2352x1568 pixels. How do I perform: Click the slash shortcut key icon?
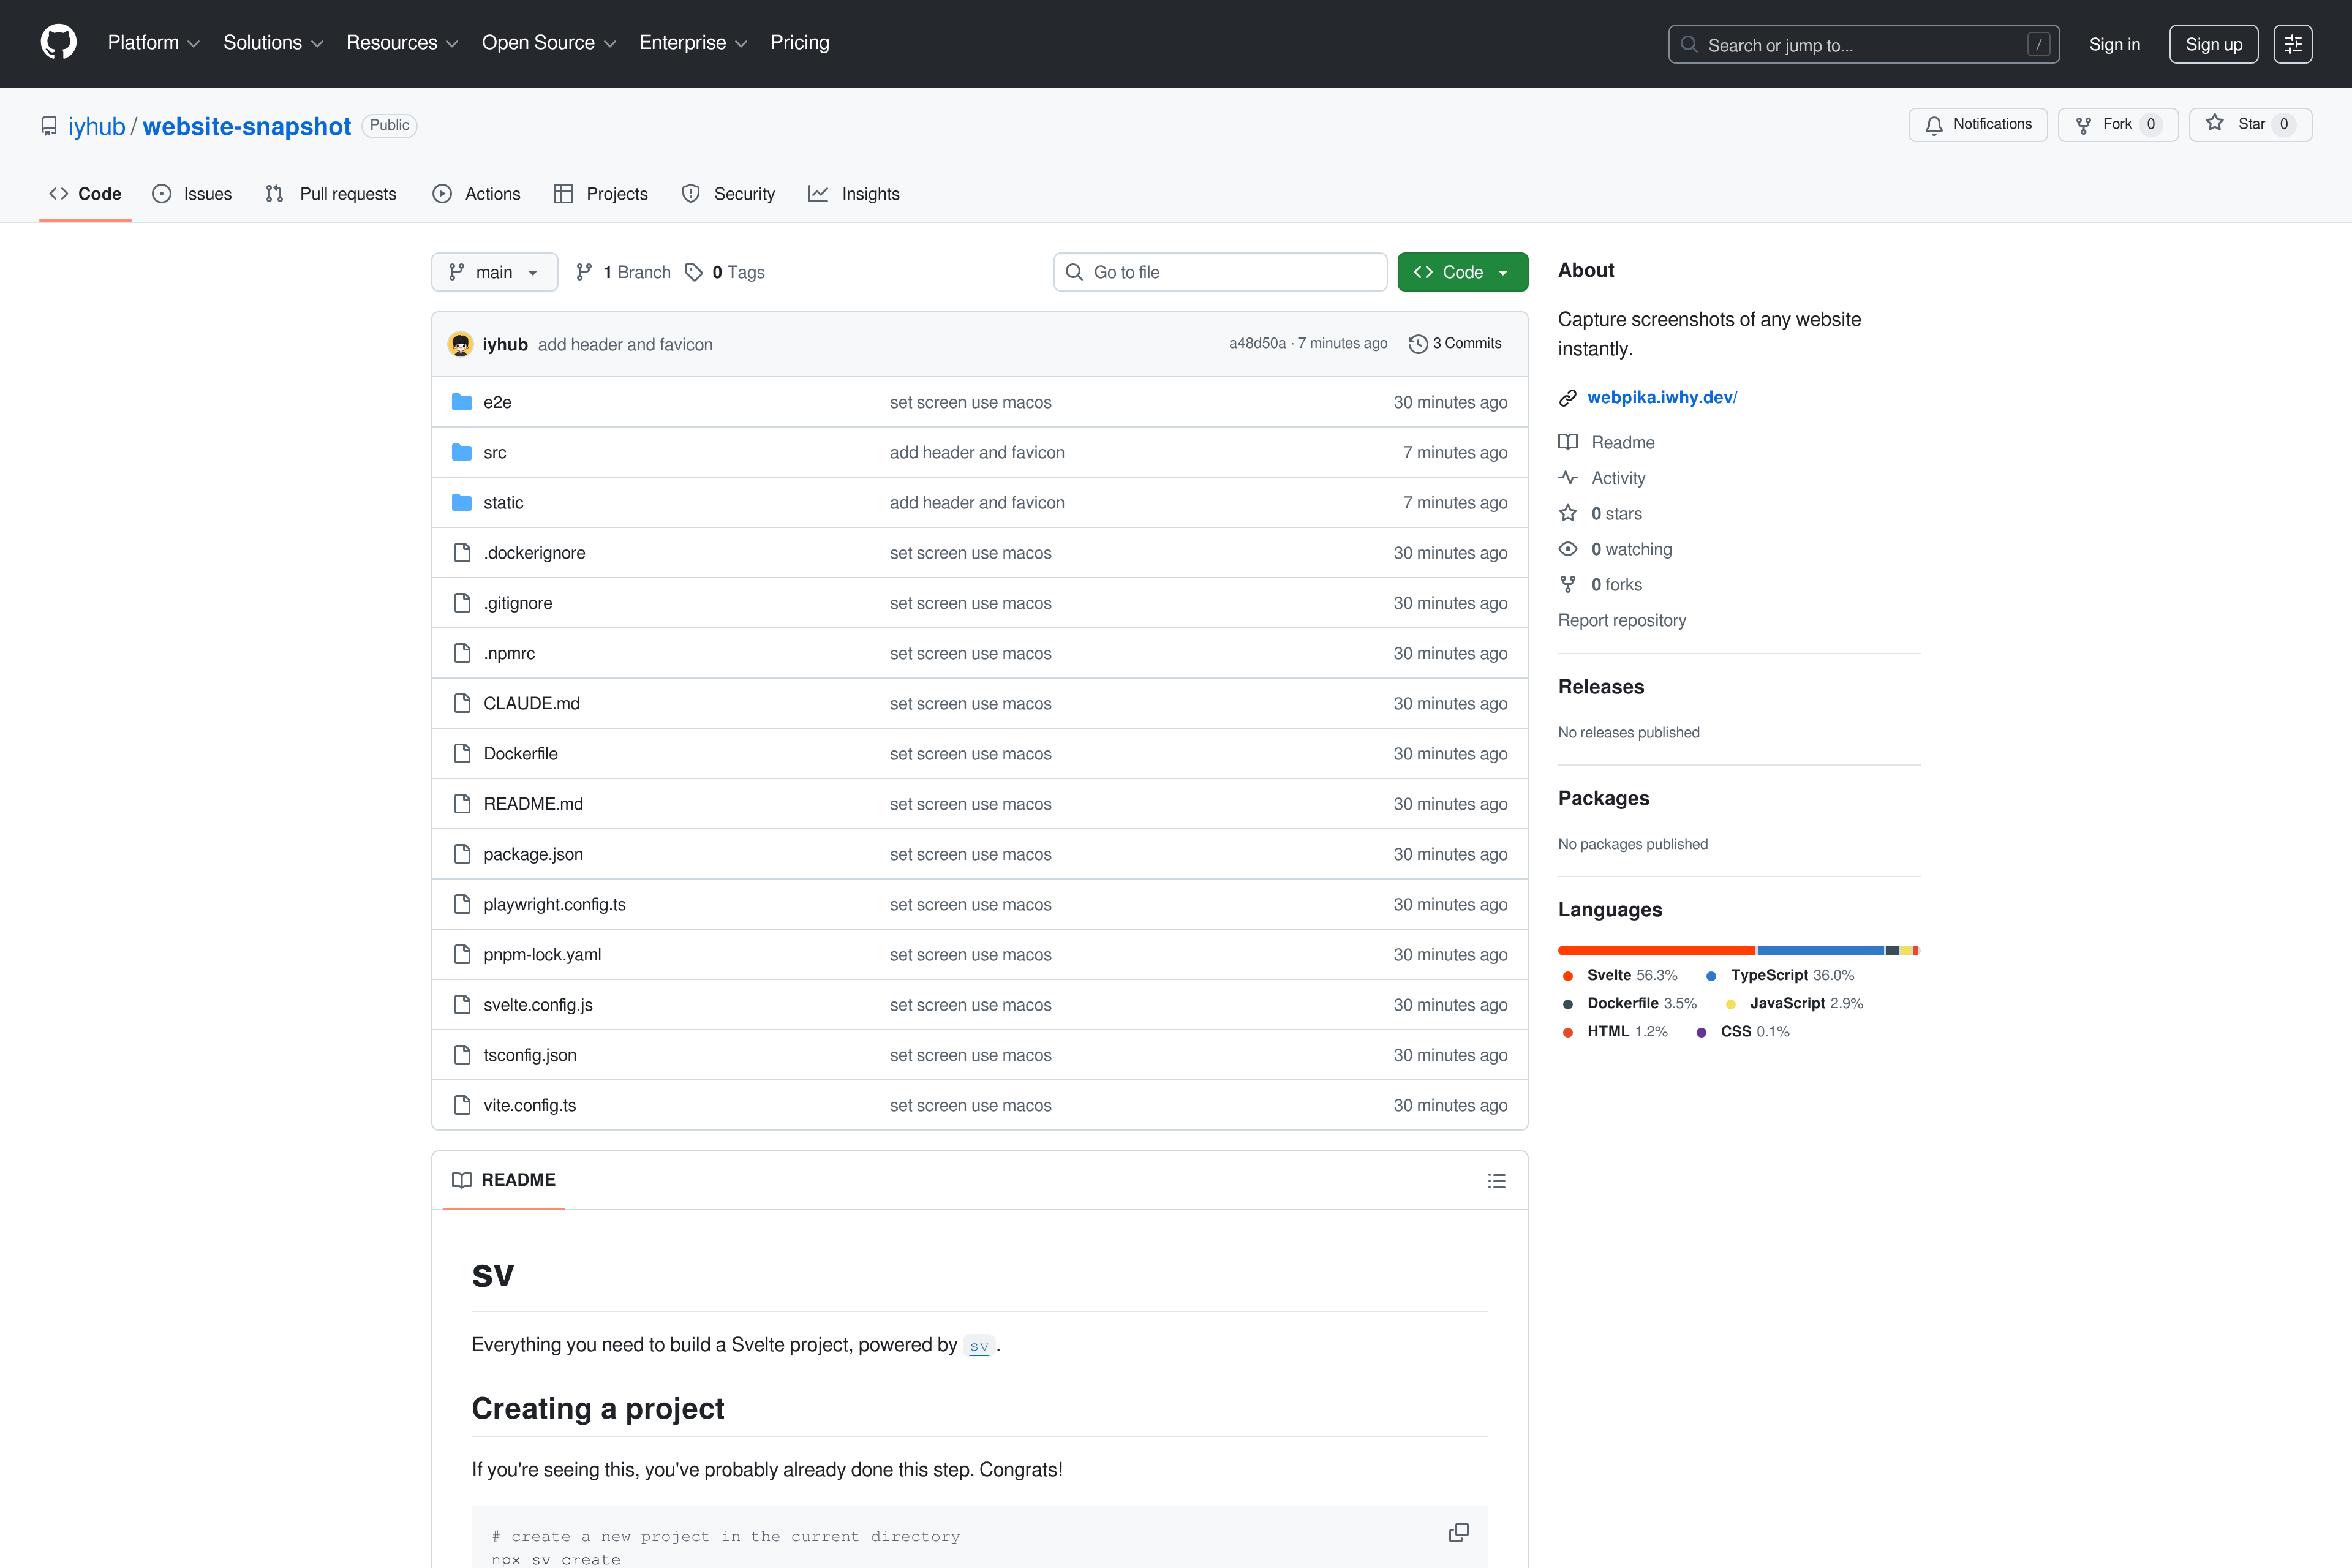point(2038,44)
